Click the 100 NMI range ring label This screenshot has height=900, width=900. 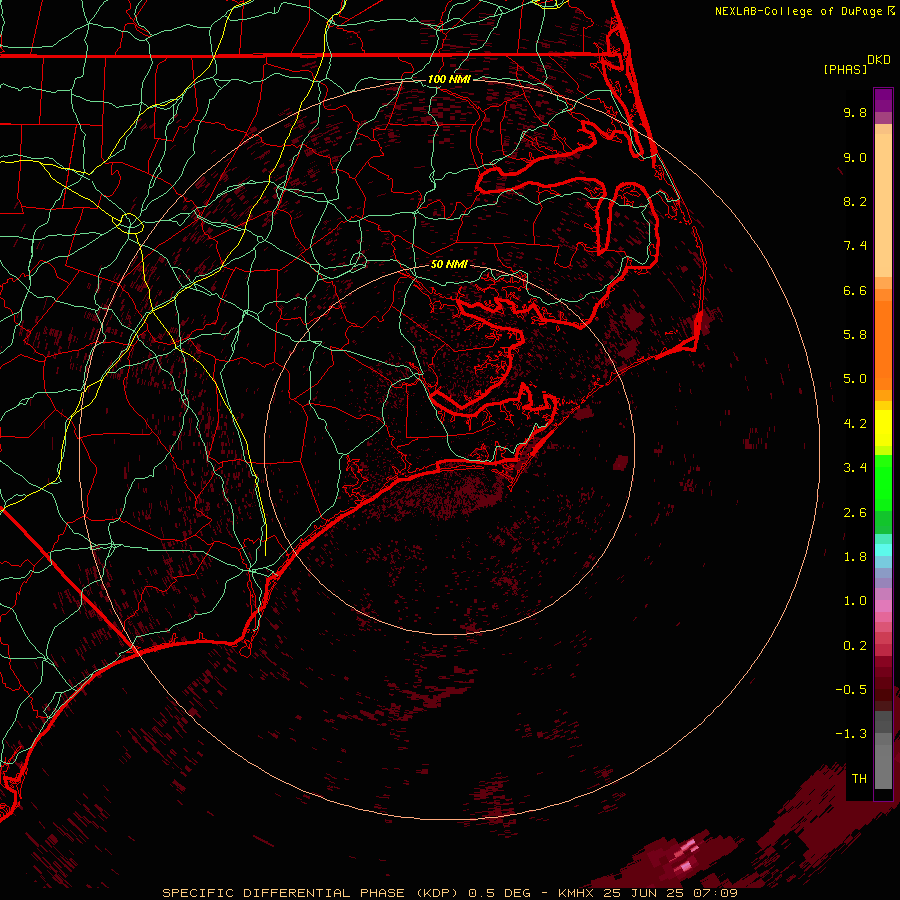pos(449,79)
